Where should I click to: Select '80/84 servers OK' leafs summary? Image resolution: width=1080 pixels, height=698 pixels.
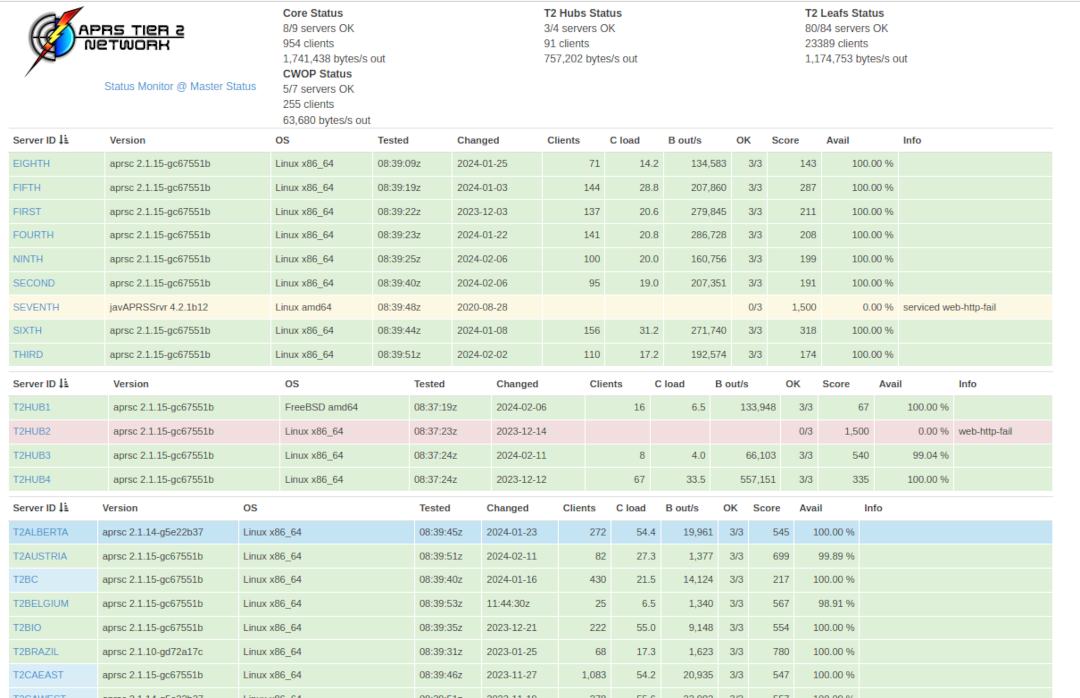click(847, 28)
